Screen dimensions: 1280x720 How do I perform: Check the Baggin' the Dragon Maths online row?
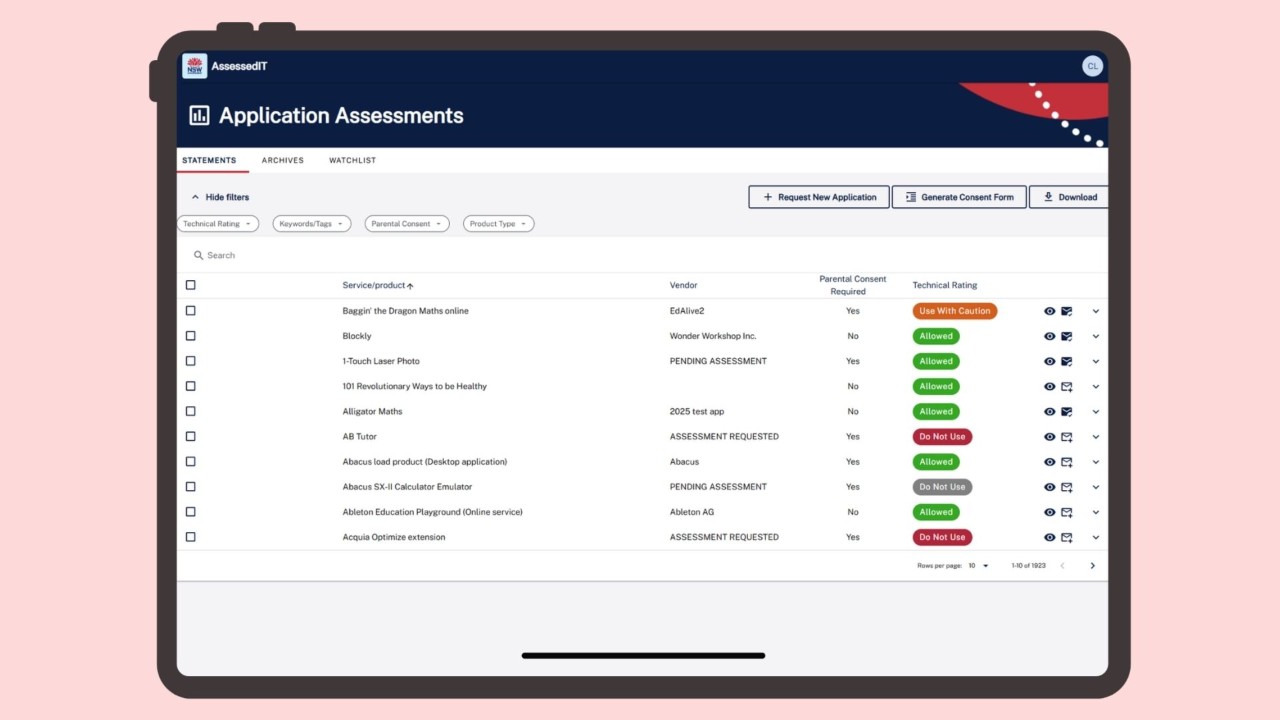click(191, 311)
